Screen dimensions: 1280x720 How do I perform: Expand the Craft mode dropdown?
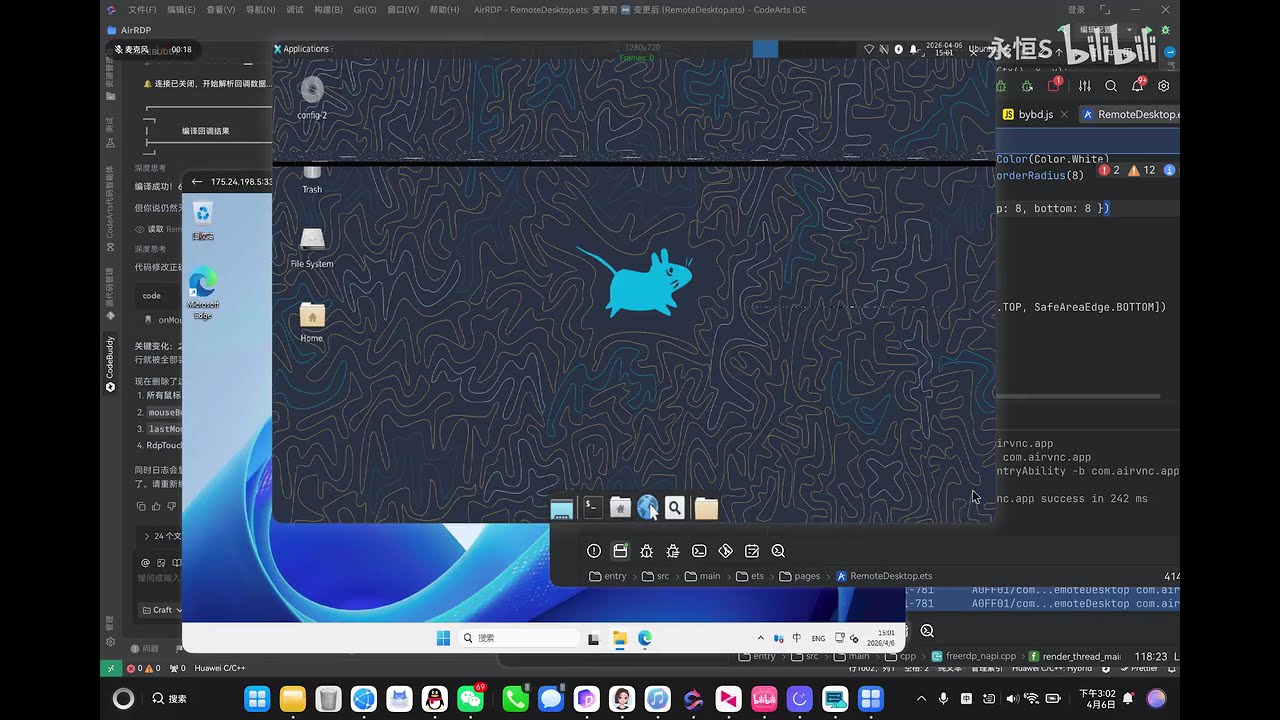[162, 610]
